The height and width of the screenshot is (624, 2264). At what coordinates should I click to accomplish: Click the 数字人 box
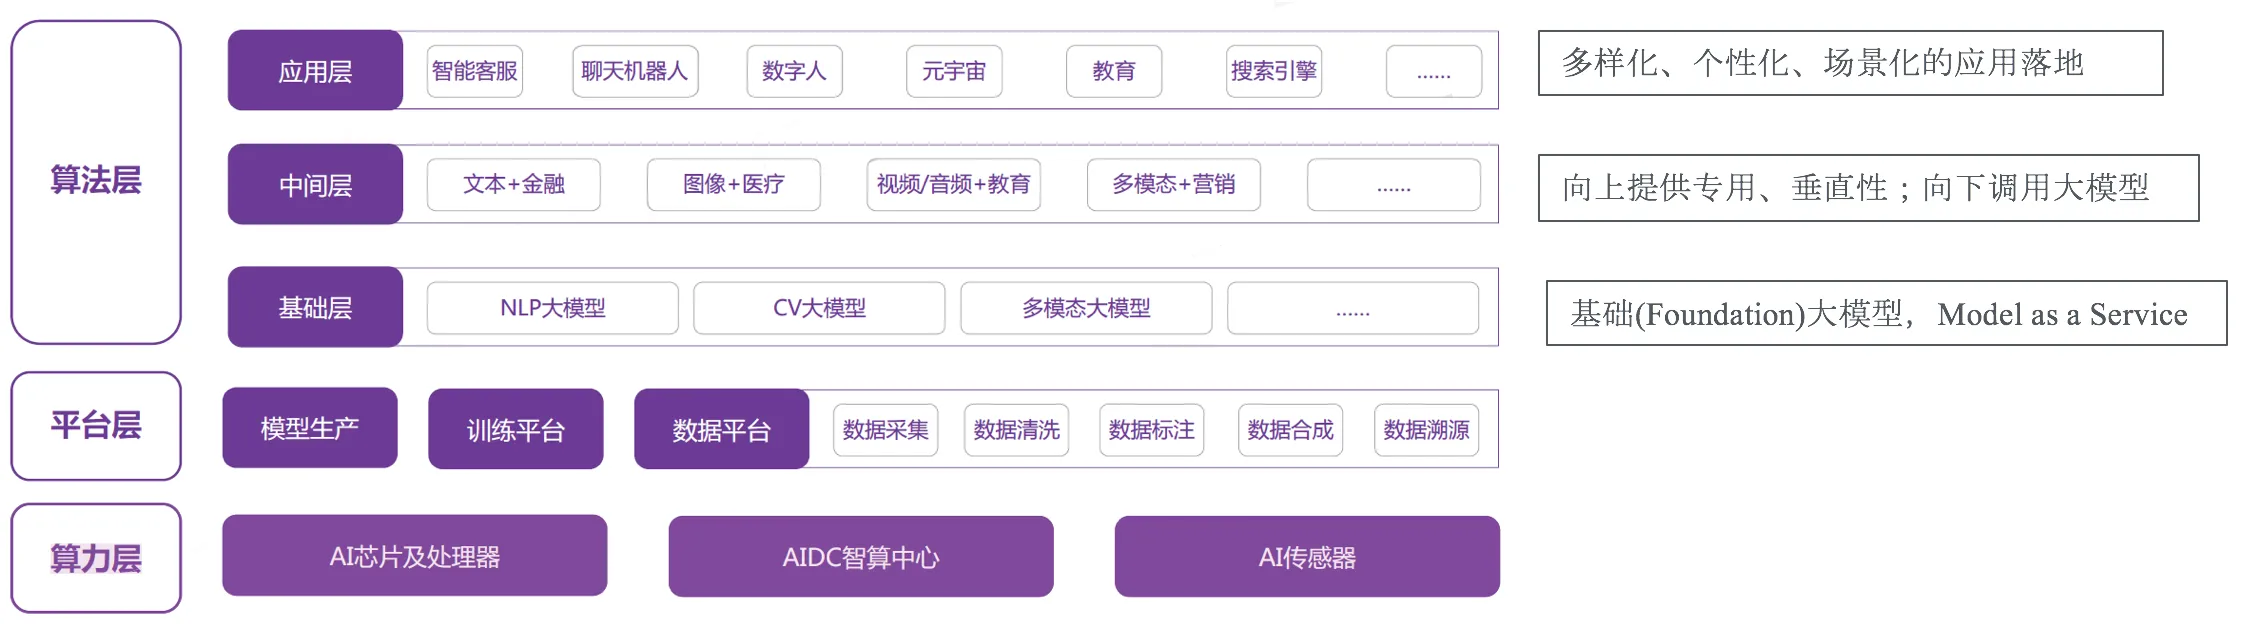[794, 71]
